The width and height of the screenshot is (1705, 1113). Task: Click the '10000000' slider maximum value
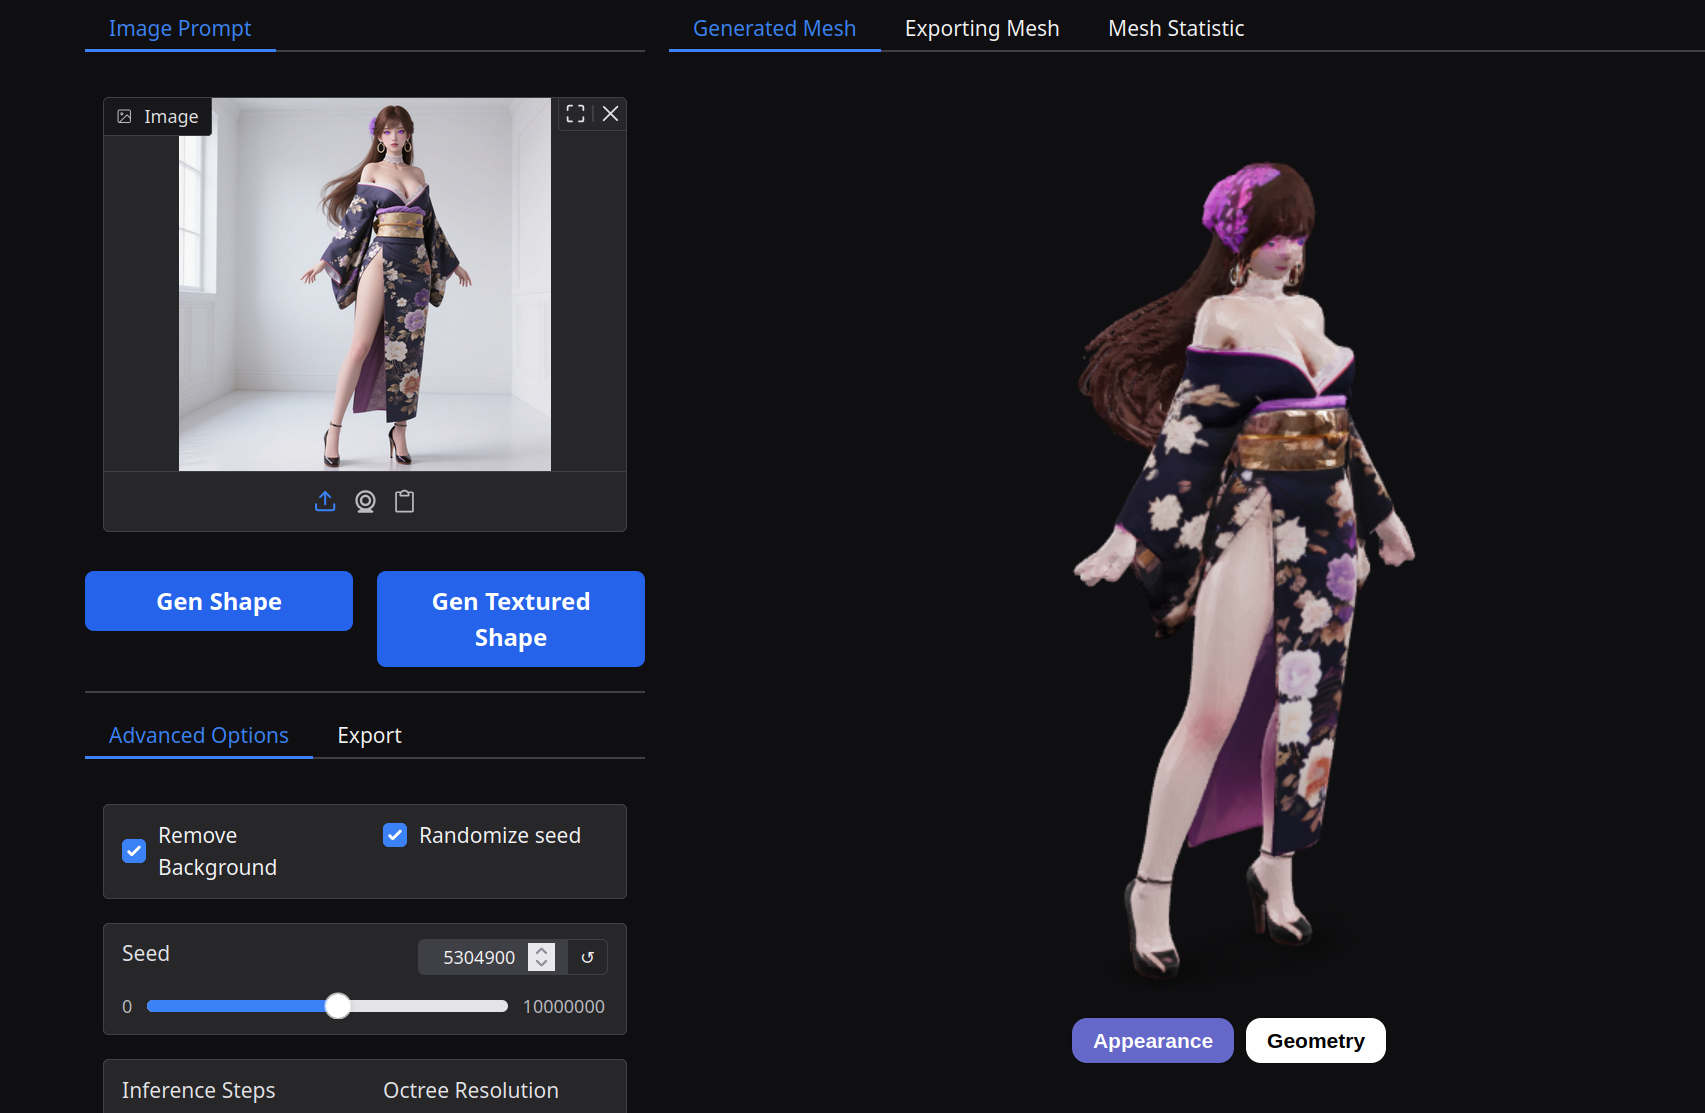pyautogui.click(x=564, y=1006)
